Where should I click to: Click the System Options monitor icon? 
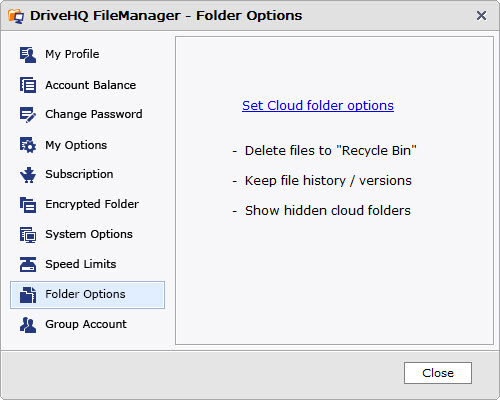pyautogui.click(x=28, y=235)
